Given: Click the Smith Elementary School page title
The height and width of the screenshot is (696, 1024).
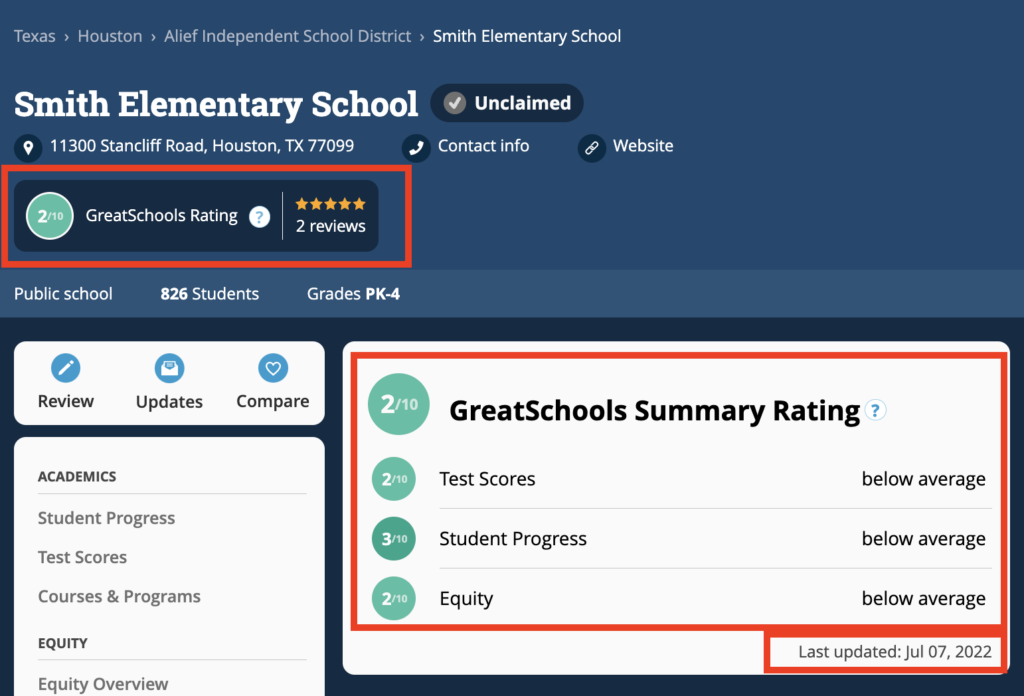Looking at the screenshot, I should [x=216, y=104].
